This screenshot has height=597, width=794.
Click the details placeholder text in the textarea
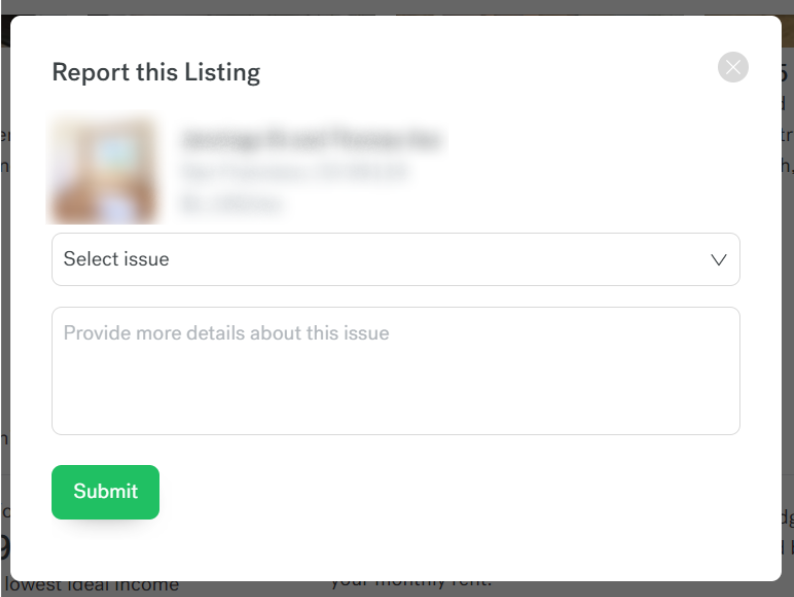(x=226, y=333)
